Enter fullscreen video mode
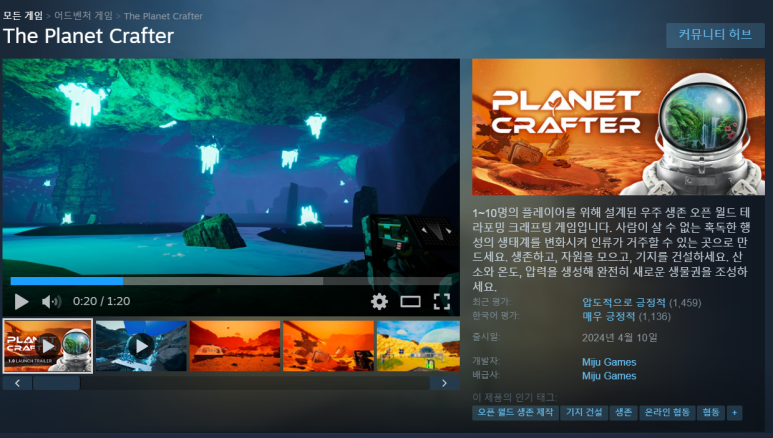773x438 pixels. [442, 301]
